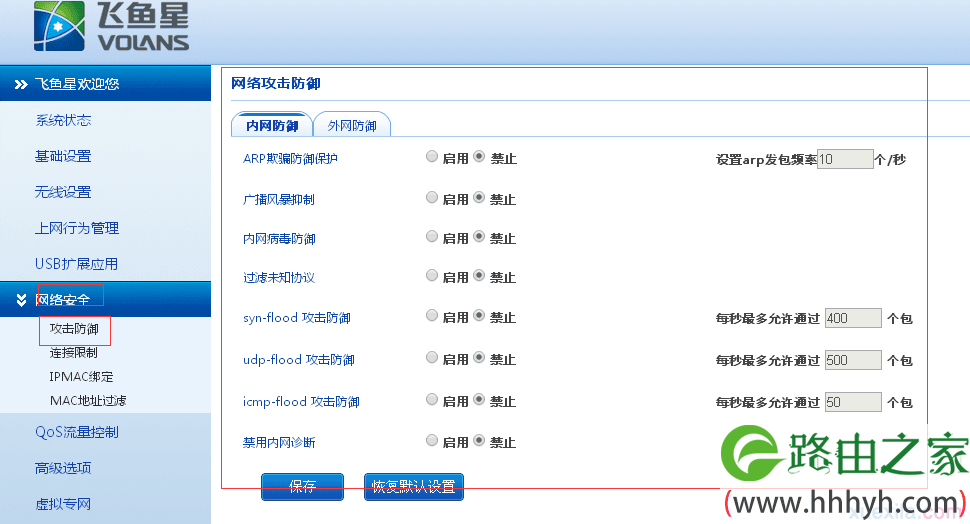Select 禁止 radio for 广播风暴抑制

tap(479, 197)
